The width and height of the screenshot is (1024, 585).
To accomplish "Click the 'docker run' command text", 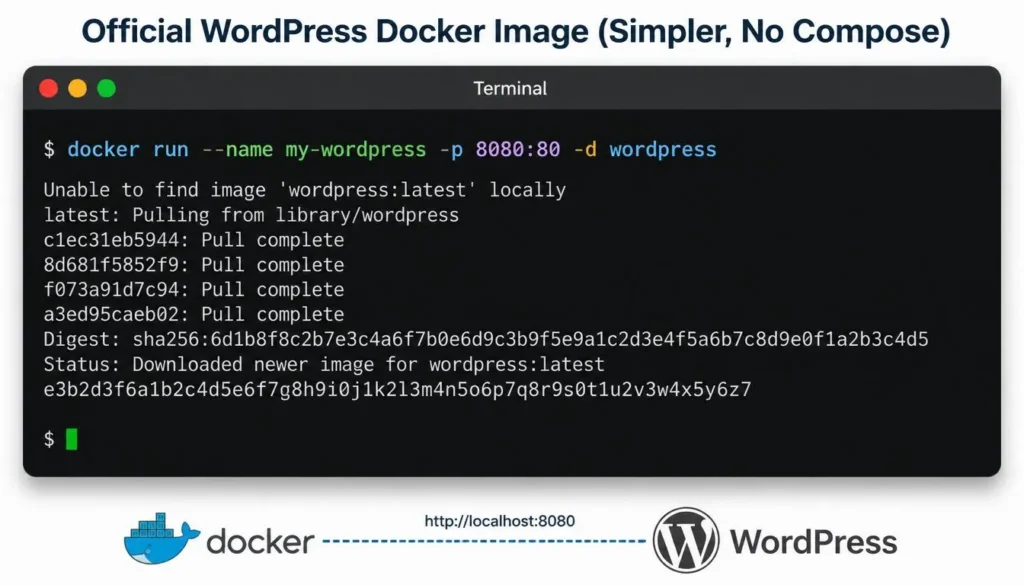I will (x=128, y=150).
